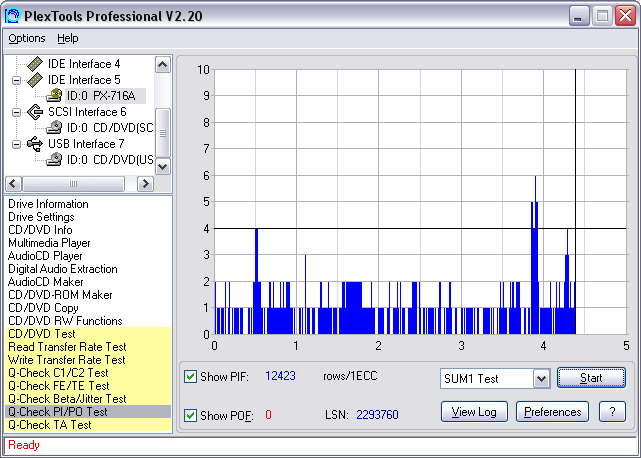Collapse the SCSI Interface 6 tree node
Viewport: 641px width, 458px height.
[x=16, y=112]
